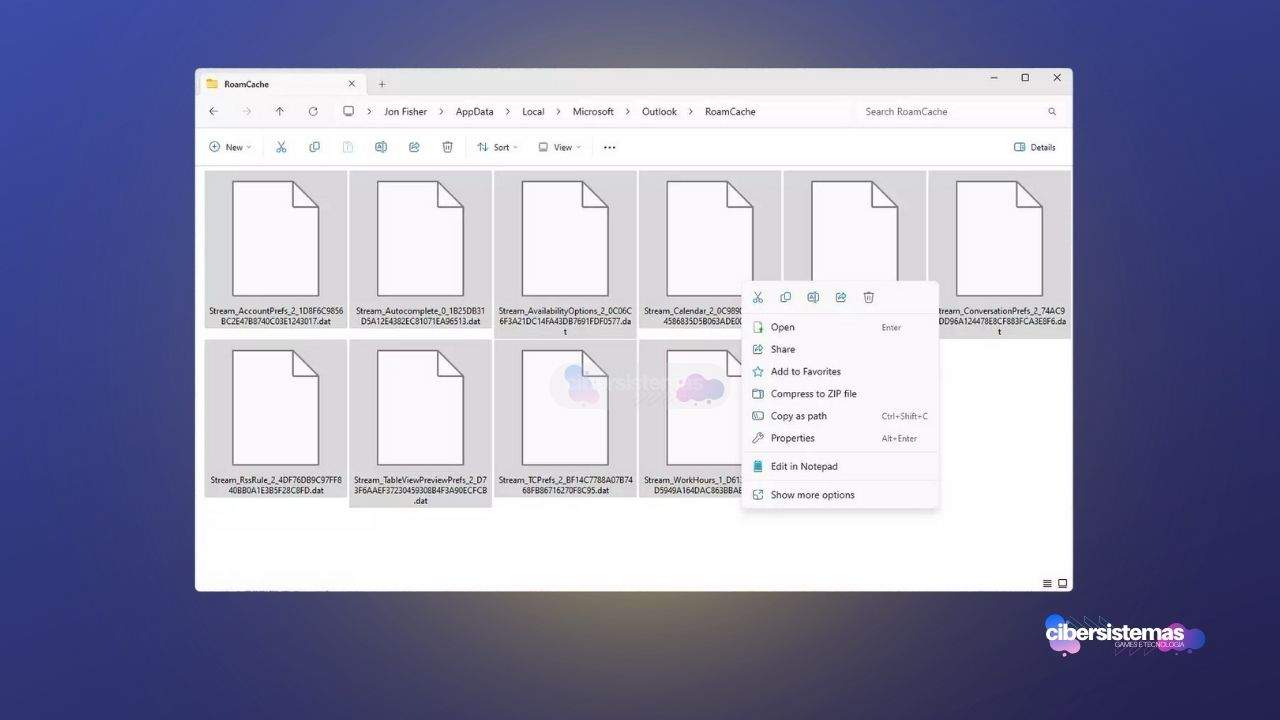Select Add to Favorites
This screenshot has width=1280, height=720.
point(840,371)
